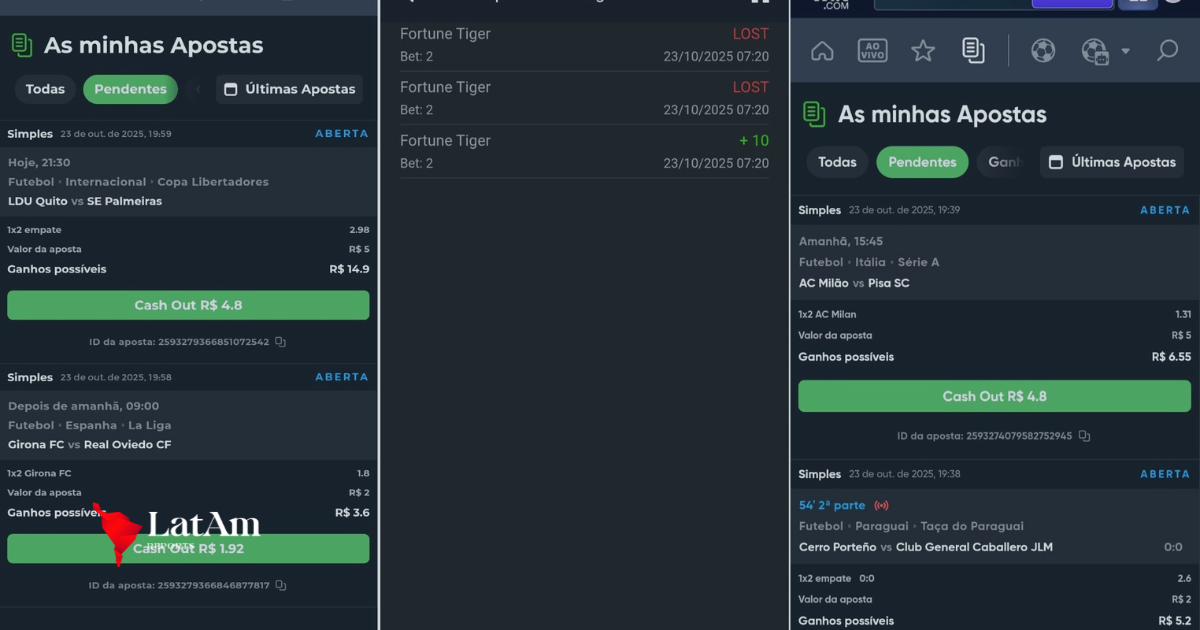The height and width of the screenshot is (630, 1200).
Task: Click the LDU Quito vs SE Palmeiras match
Action: [85, 201]
